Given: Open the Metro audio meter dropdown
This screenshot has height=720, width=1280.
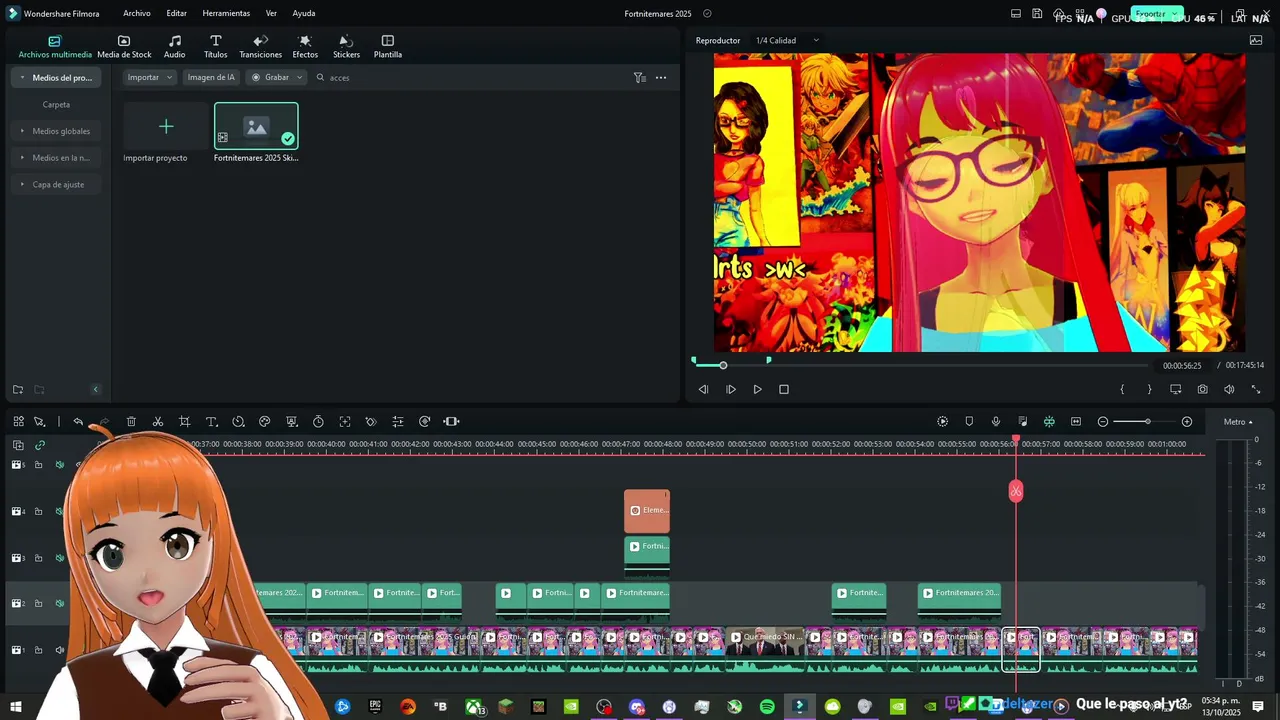Looking at the screenshot, I should pyautogui.click(x=1238, y=421).
